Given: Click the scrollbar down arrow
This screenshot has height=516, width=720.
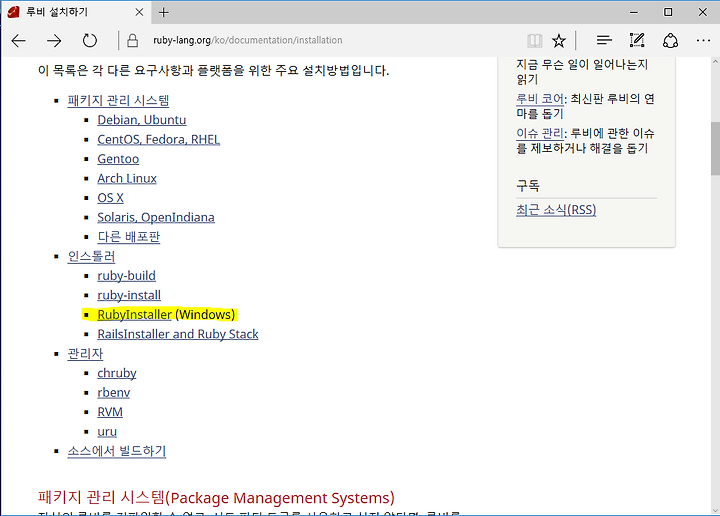Looking at the screenshot, I should point(715,510).
